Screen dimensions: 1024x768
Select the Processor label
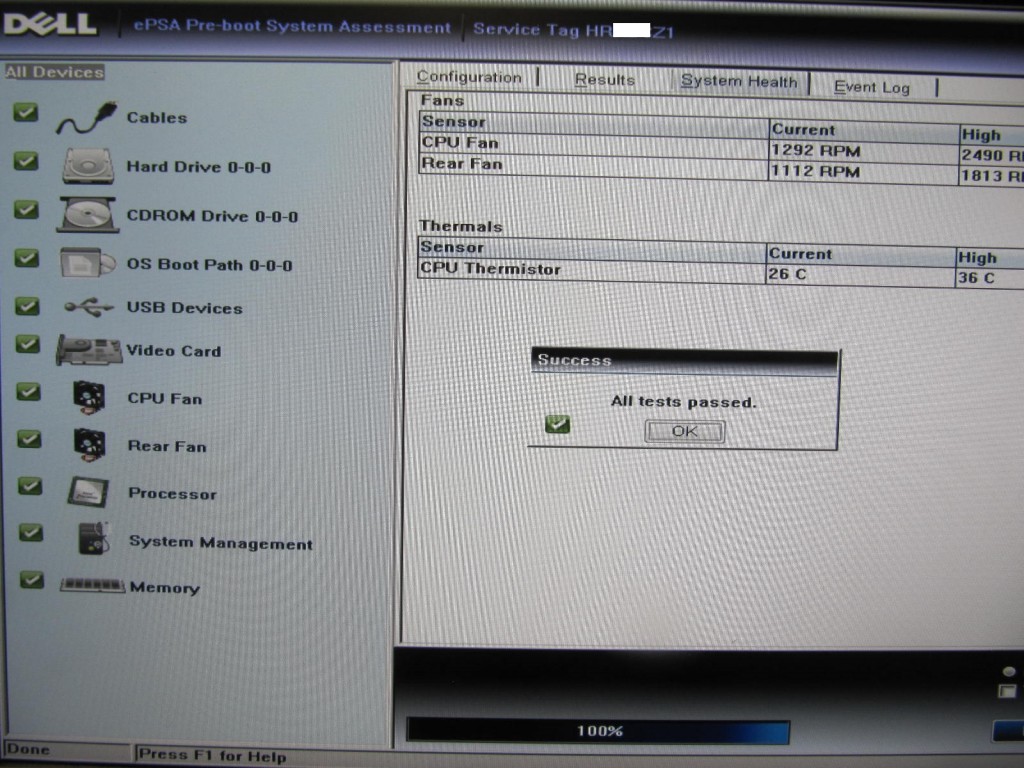coord(172,493)
